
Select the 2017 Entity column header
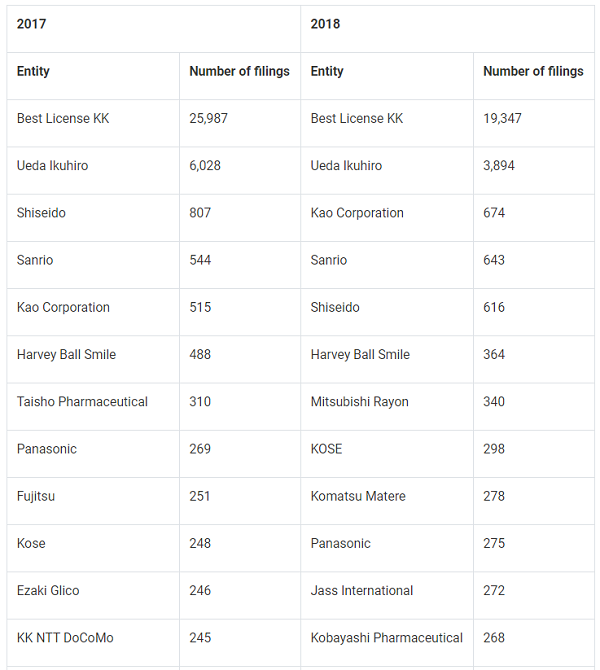(33, 71)
